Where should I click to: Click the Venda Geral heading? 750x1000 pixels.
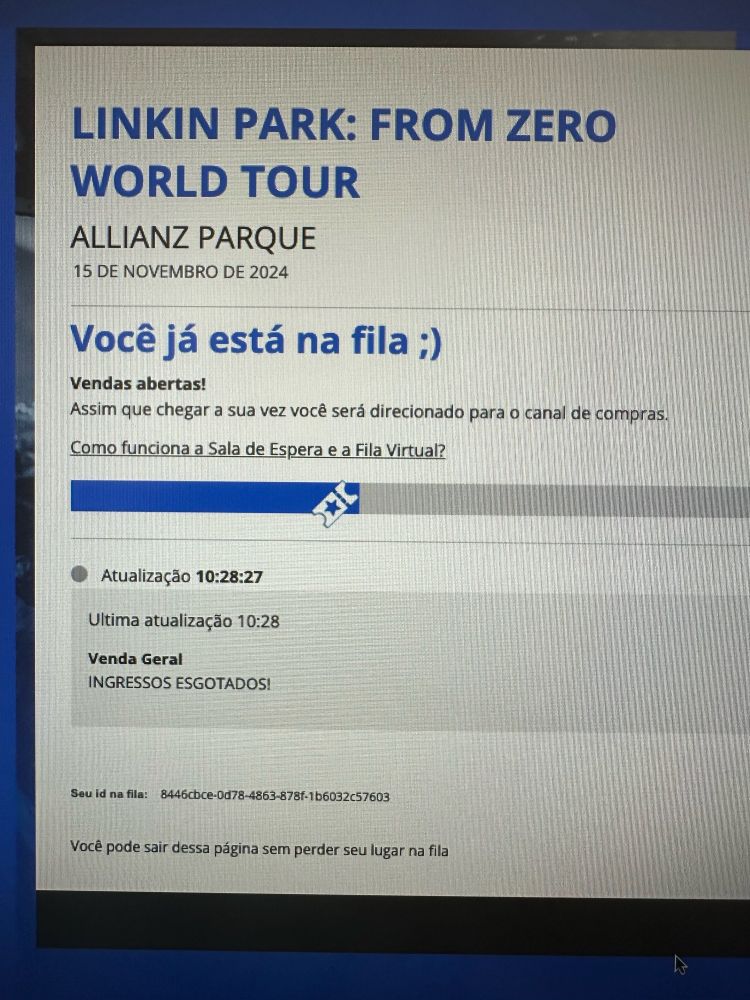(135, 659)
